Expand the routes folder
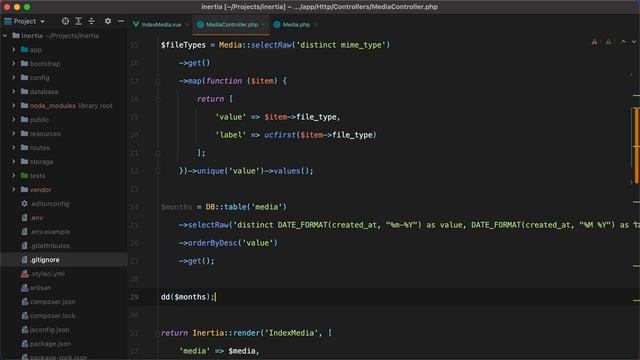This screenshot has height=360, width=640. click(x=13, y=148)
